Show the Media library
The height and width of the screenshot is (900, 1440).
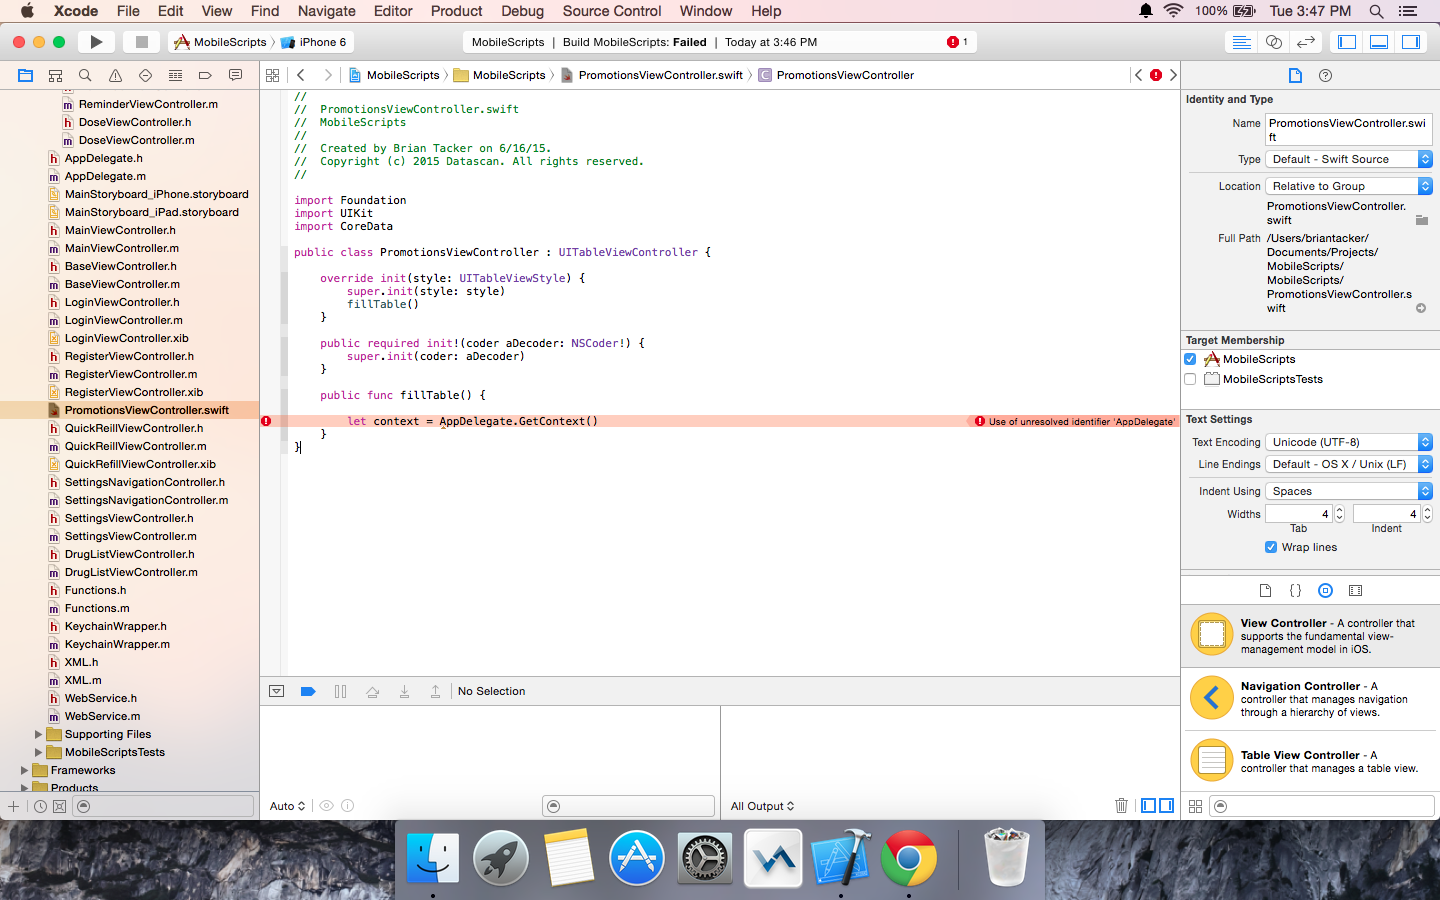[1355, 591]
